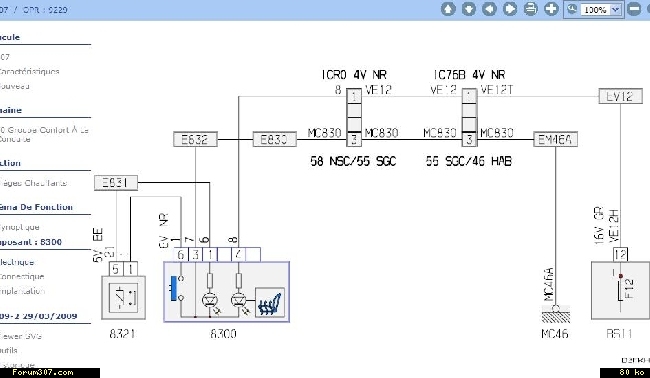Zoom out with the minus icon
This screenshot has width=650, height=378.
(634, 9)
